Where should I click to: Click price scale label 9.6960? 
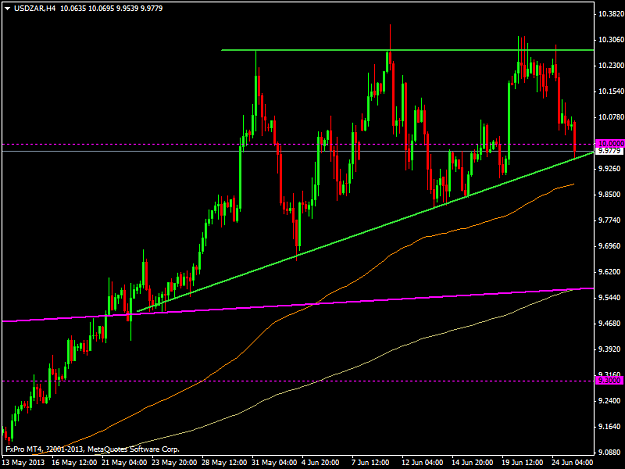[611, 246]
